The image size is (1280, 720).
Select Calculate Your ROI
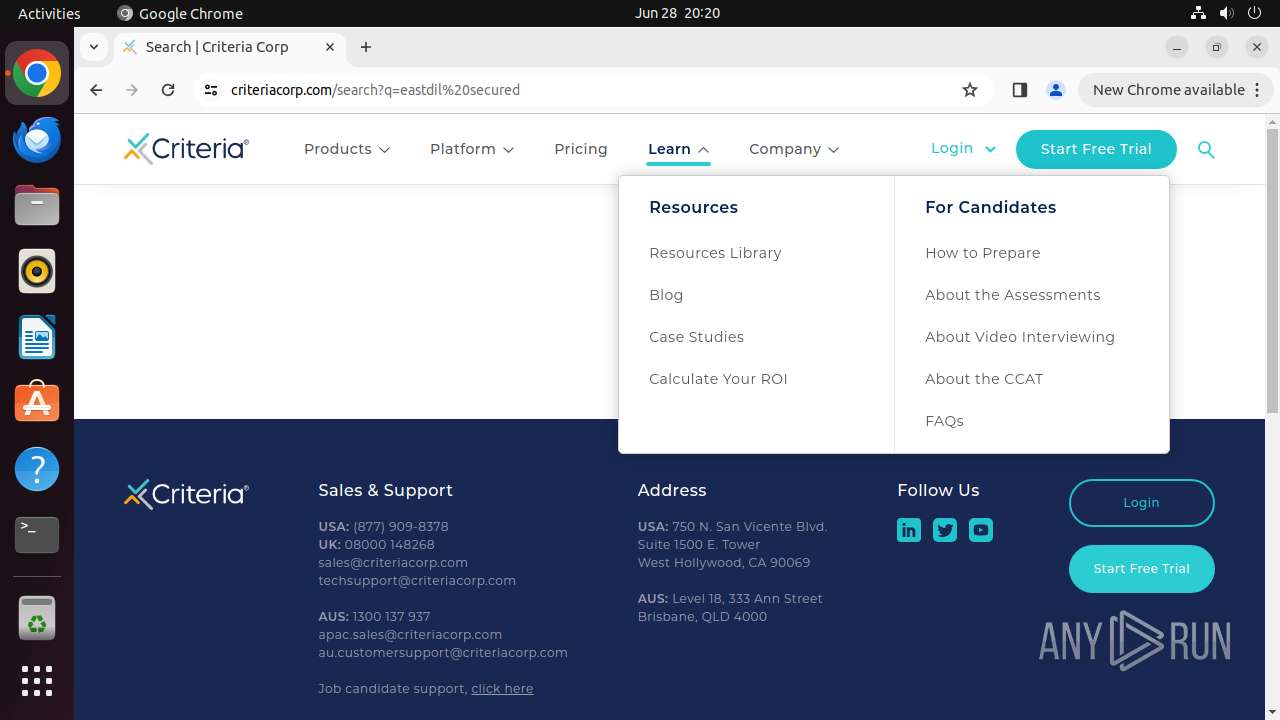pyautogui.click(x=718, y=379)
